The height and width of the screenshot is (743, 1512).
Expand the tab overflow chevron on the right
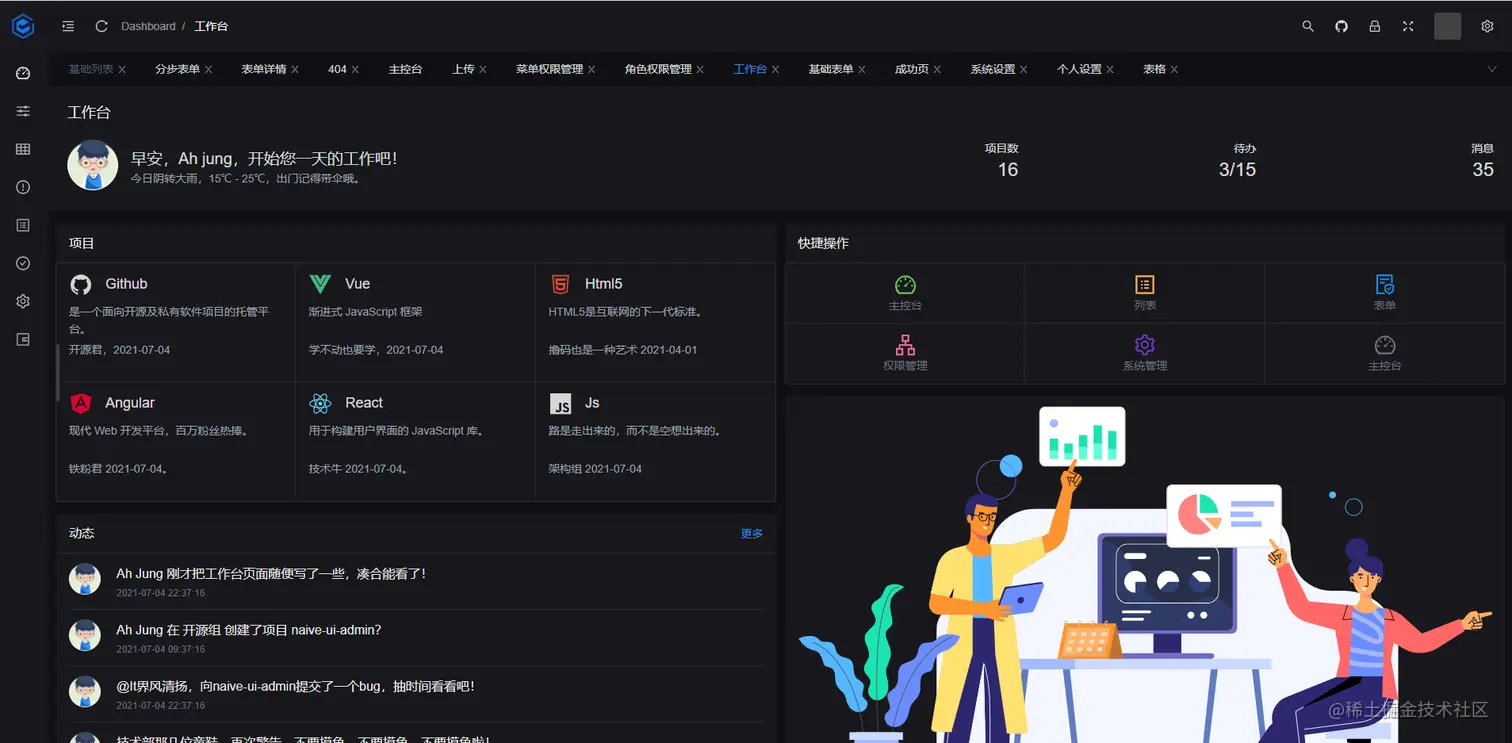pyautogui.click(x=1493, y=69)
